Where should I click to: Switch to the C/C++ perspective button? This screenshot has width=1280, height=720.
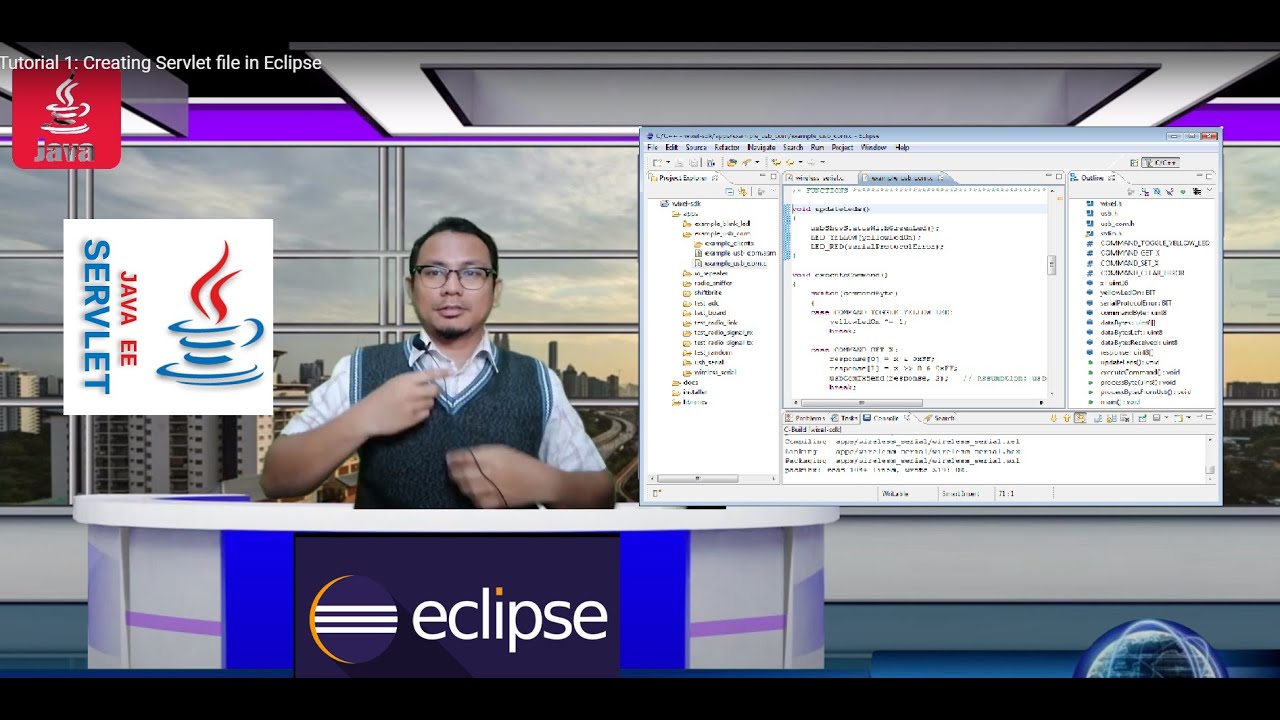pyautogui.click(x=1161, y=162)
